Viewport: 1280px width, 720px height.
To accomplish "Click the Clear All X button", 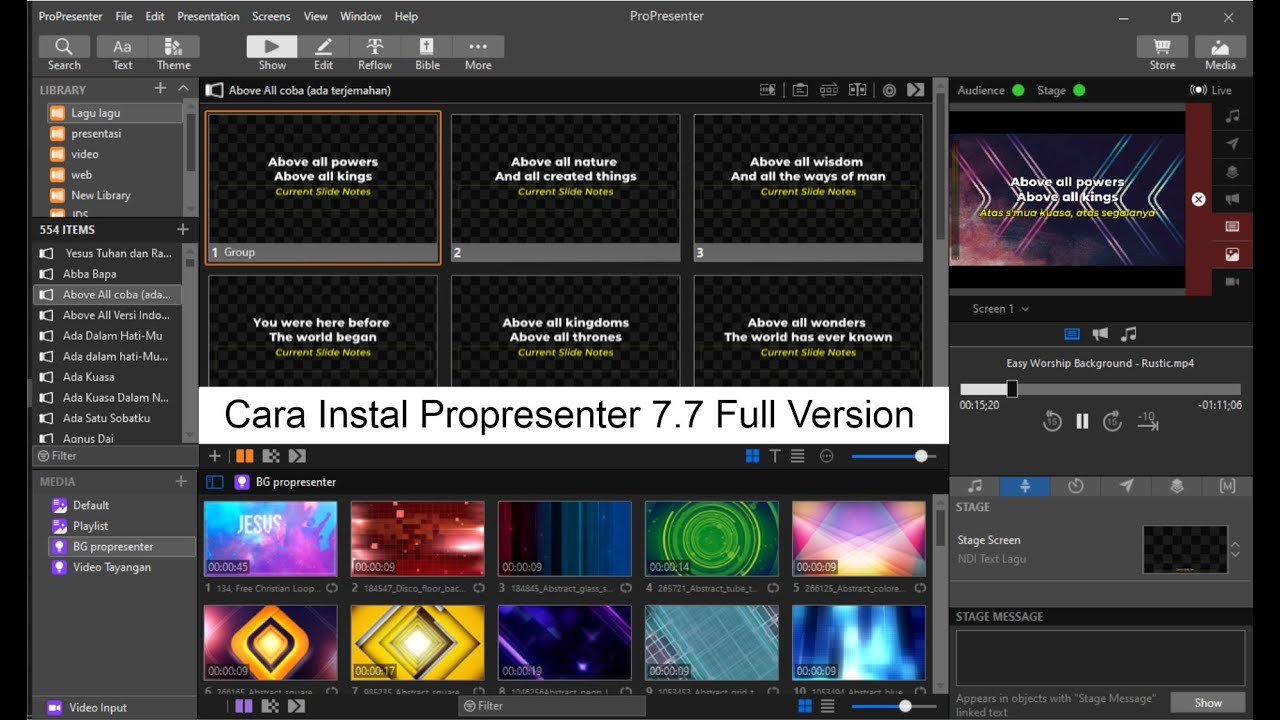I will (x=1199, y=199).
